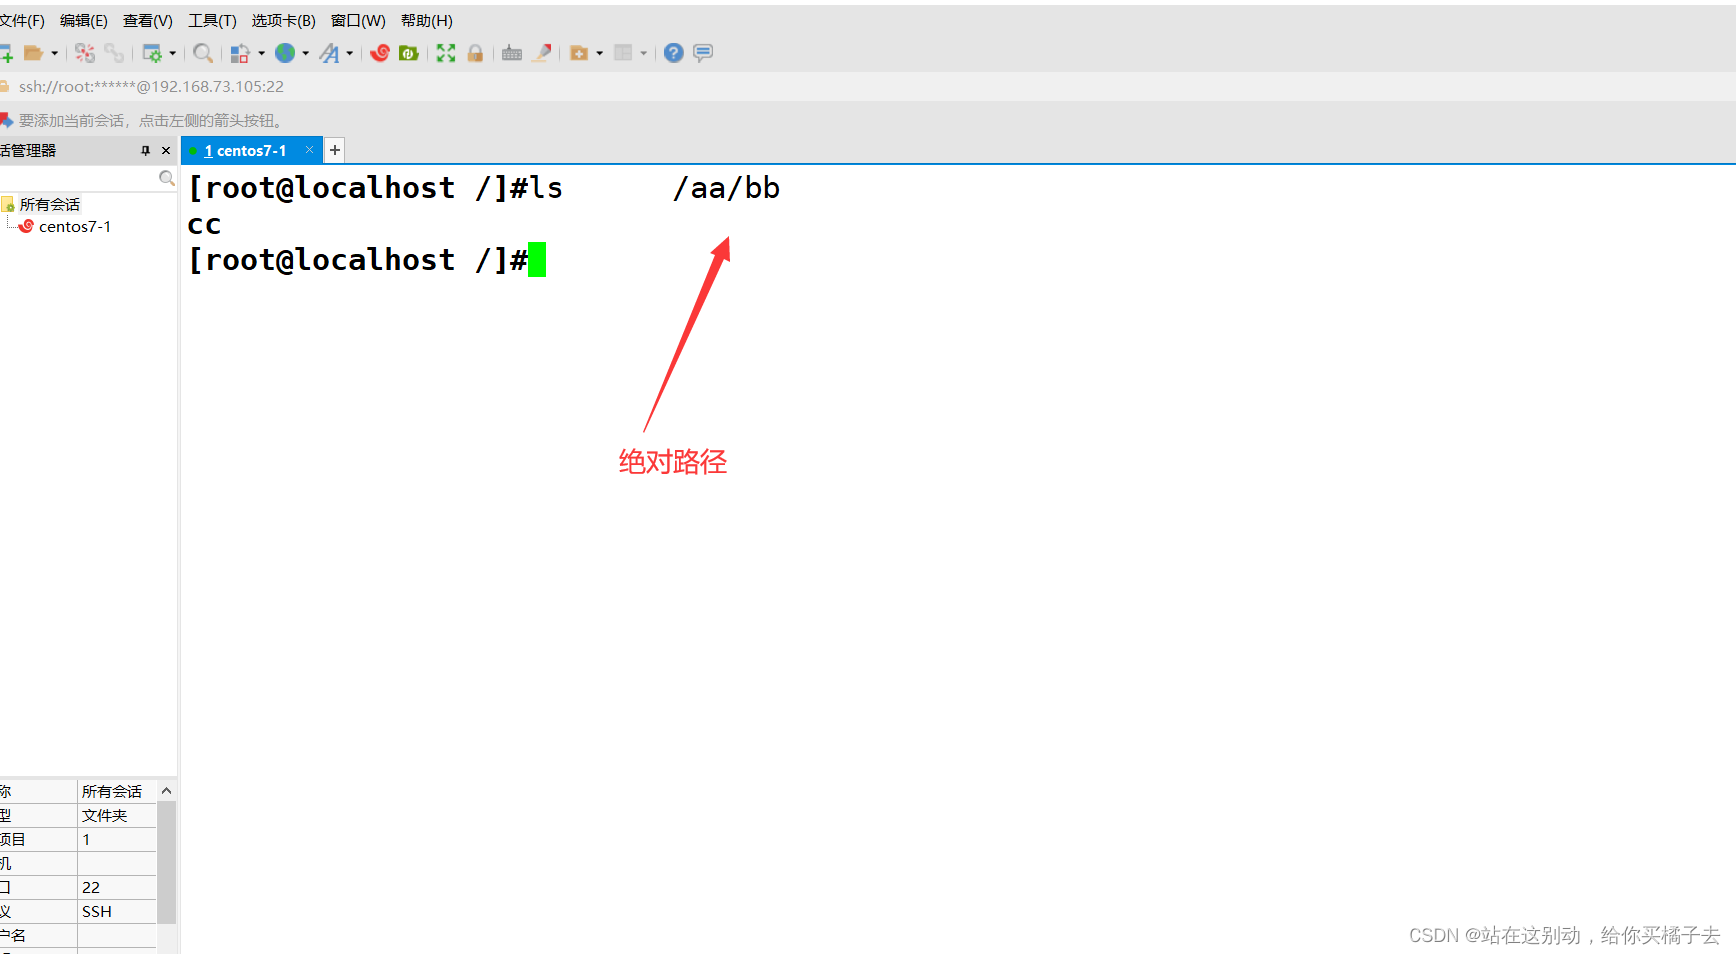Open the help question mark icon
Screen dimensions: 1736x954
(672, 52)
